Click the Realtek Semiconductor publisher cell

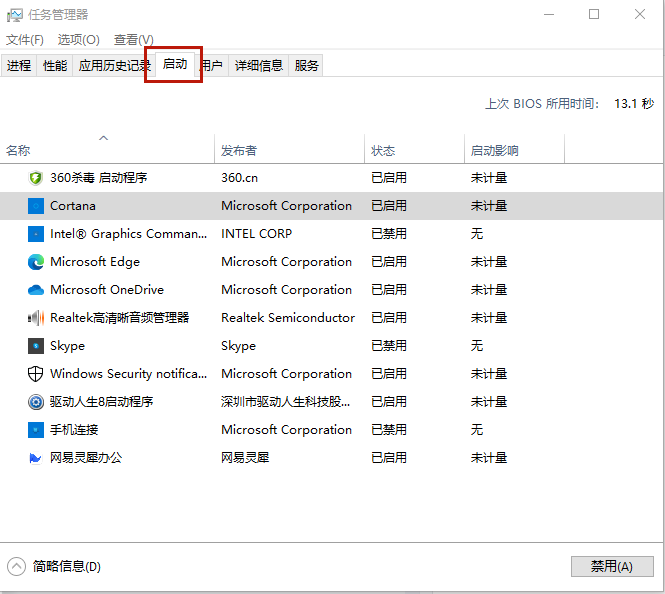pyautogui.click(x=288, y=318)
